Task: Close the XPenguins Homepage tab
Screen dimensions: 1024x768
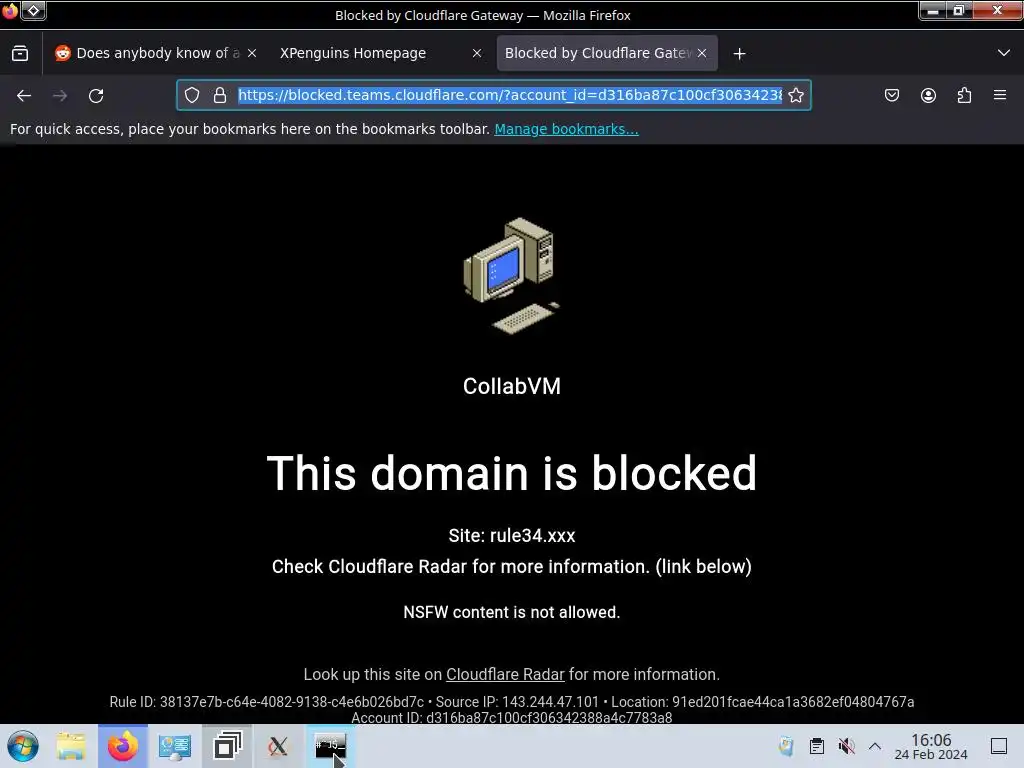Action: click(477, 53)
